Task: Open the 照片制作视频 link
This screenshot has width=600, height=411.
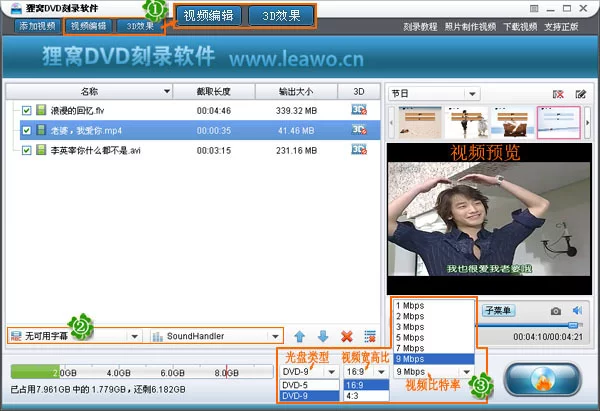Action: (470, 27)
